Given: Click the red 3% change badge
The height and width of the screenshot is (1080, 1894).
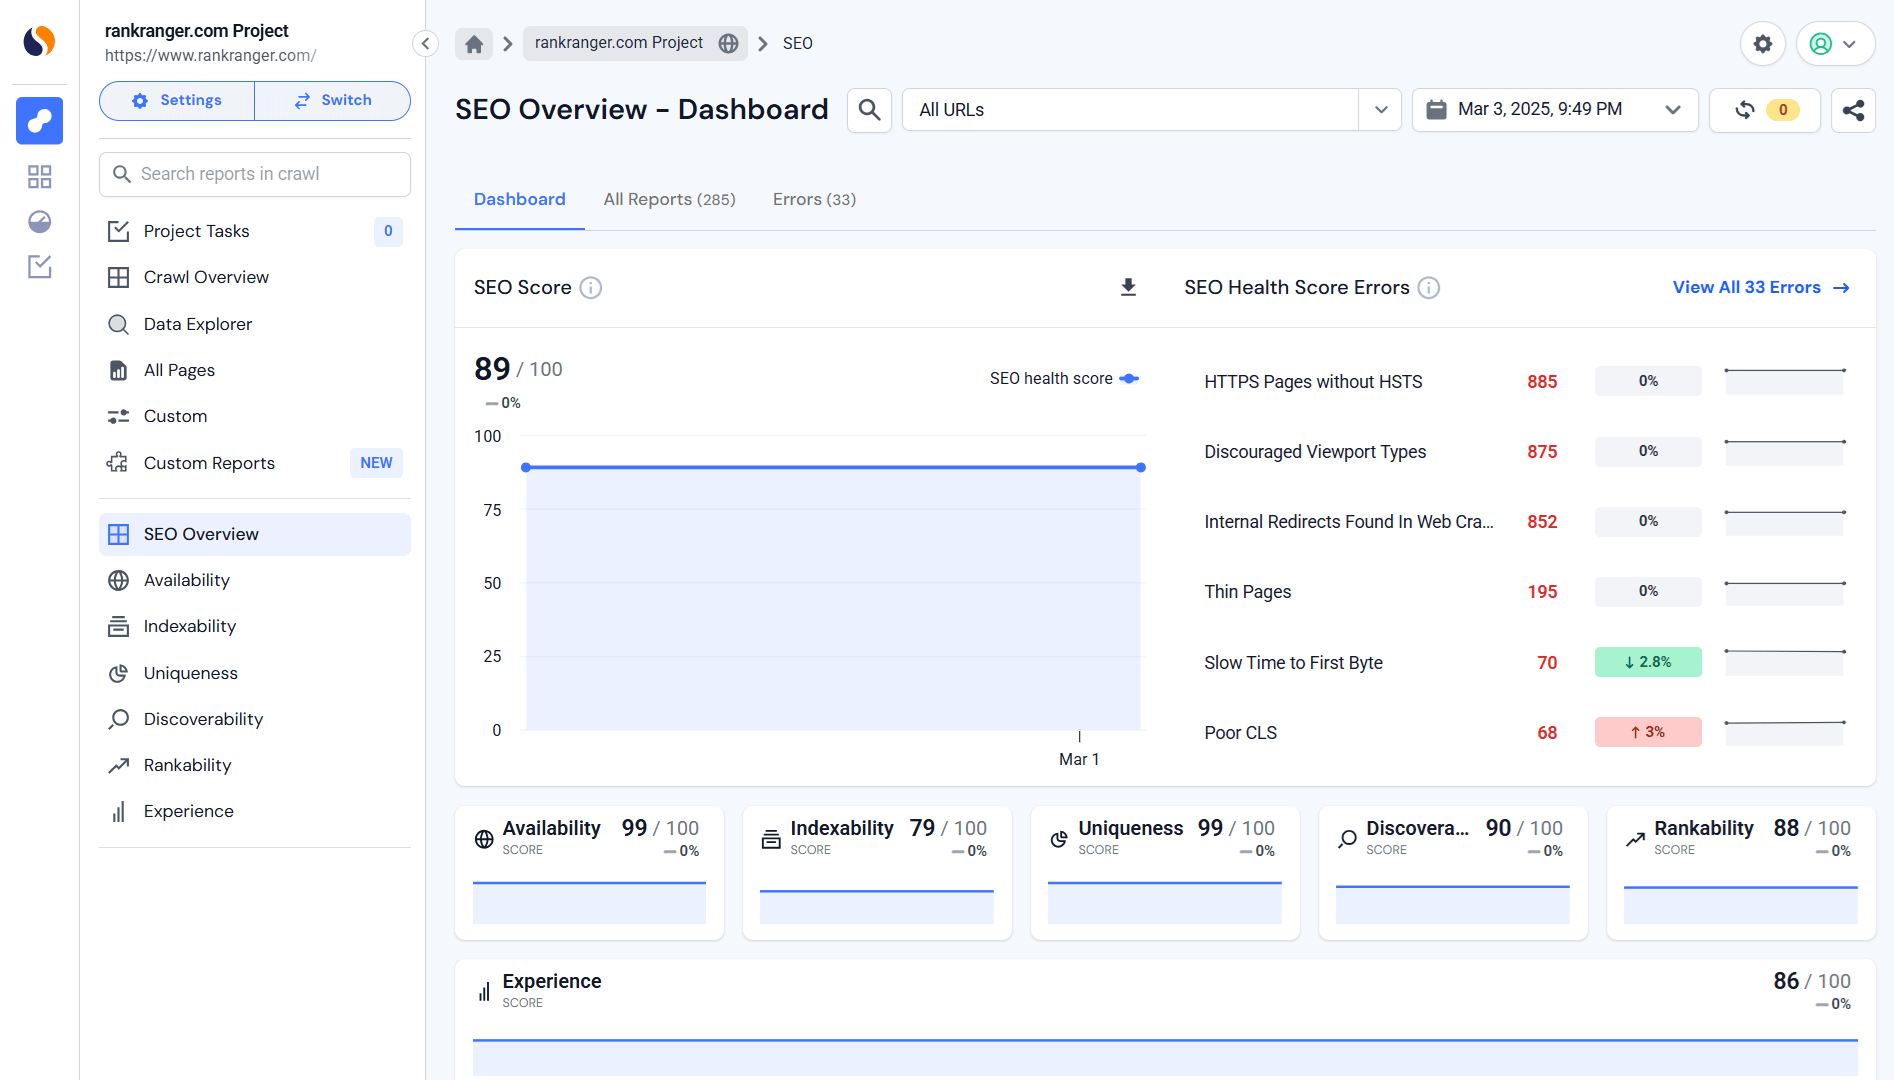Looking at the screenshot, I should point(1648,732).
